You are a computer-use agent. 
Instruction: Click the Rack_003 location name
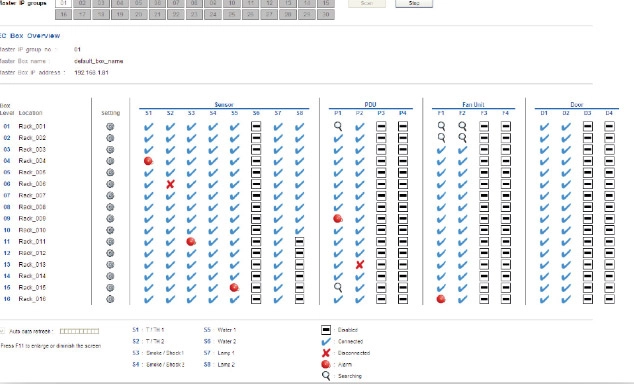coord(32,150)
